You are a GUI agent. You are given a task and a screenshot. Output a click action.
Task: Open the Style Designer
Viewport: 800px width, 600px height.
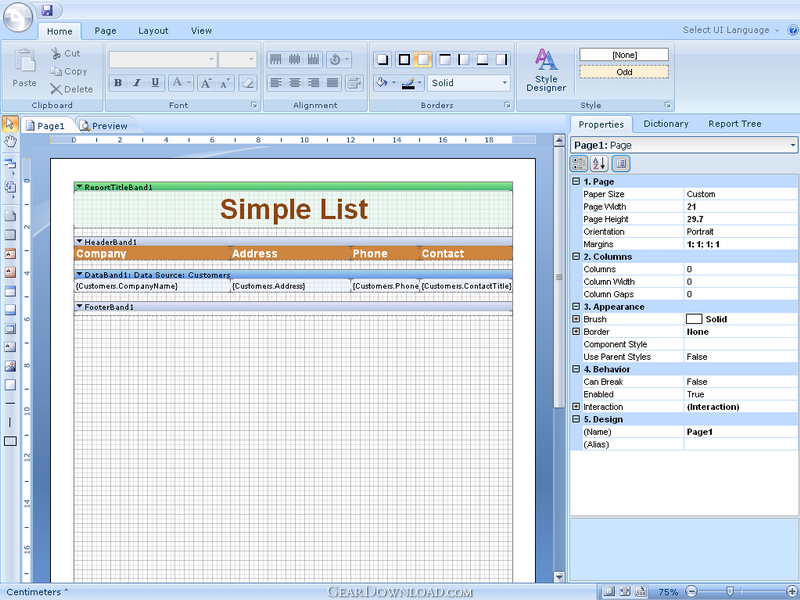546,68
